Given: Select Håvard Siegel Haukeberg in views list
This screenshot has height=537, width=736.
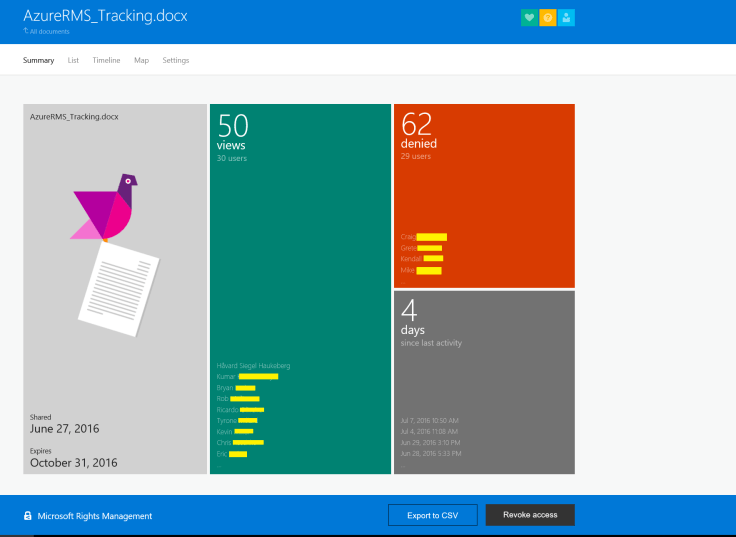Looking at the screenshot, I should pos(253,365).
